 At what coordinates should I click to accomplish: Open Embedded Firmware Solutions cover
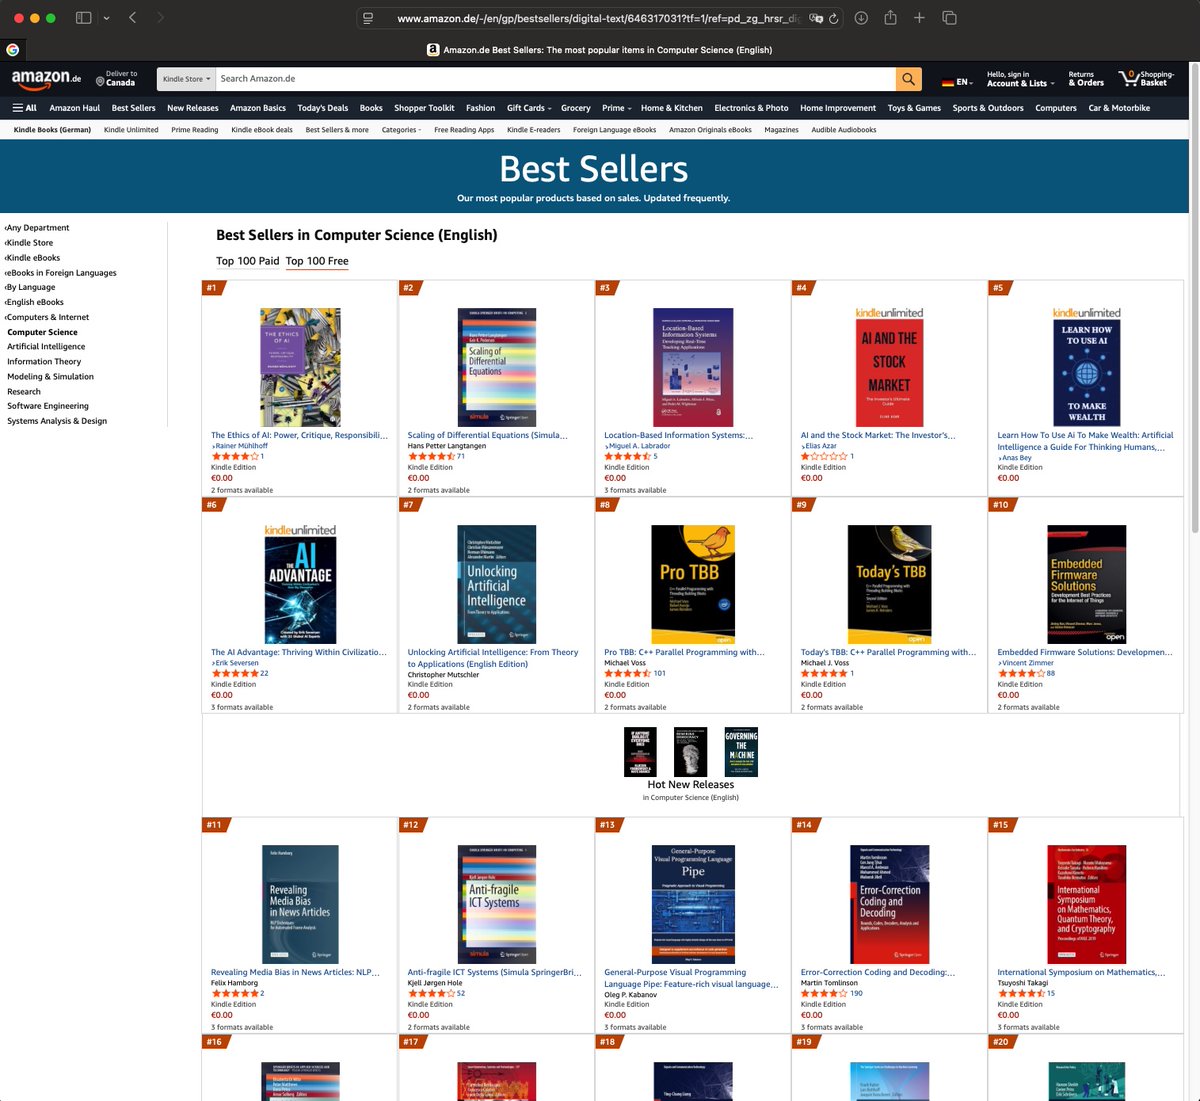(1086, 584)
